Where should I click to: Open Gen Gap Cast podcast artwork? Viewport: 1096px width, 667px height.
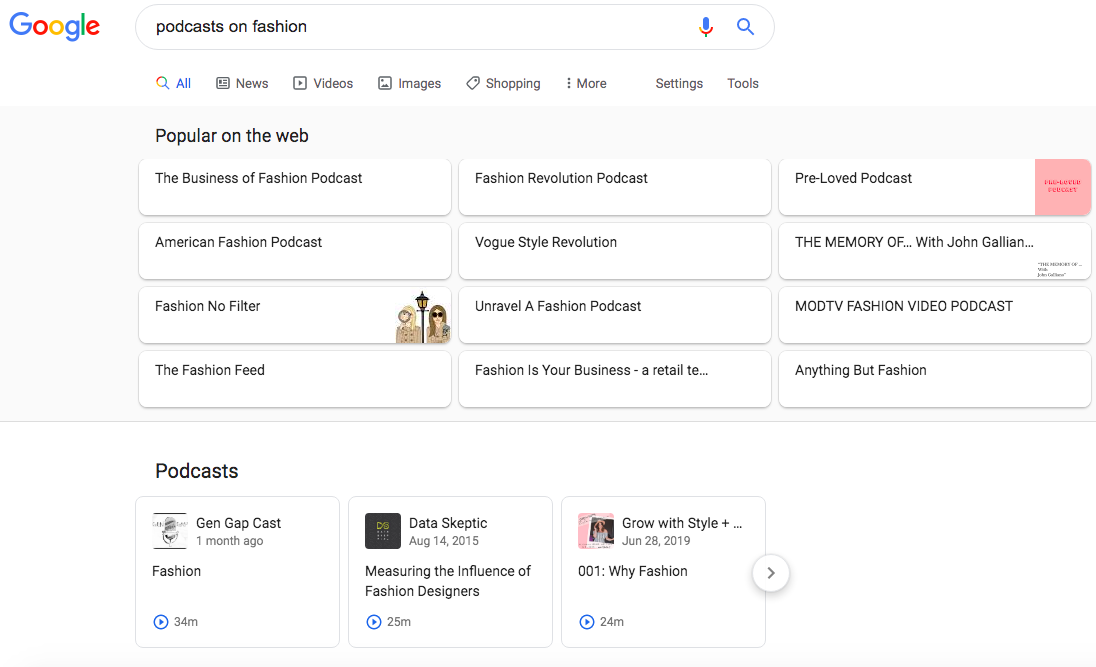[170, 531]
